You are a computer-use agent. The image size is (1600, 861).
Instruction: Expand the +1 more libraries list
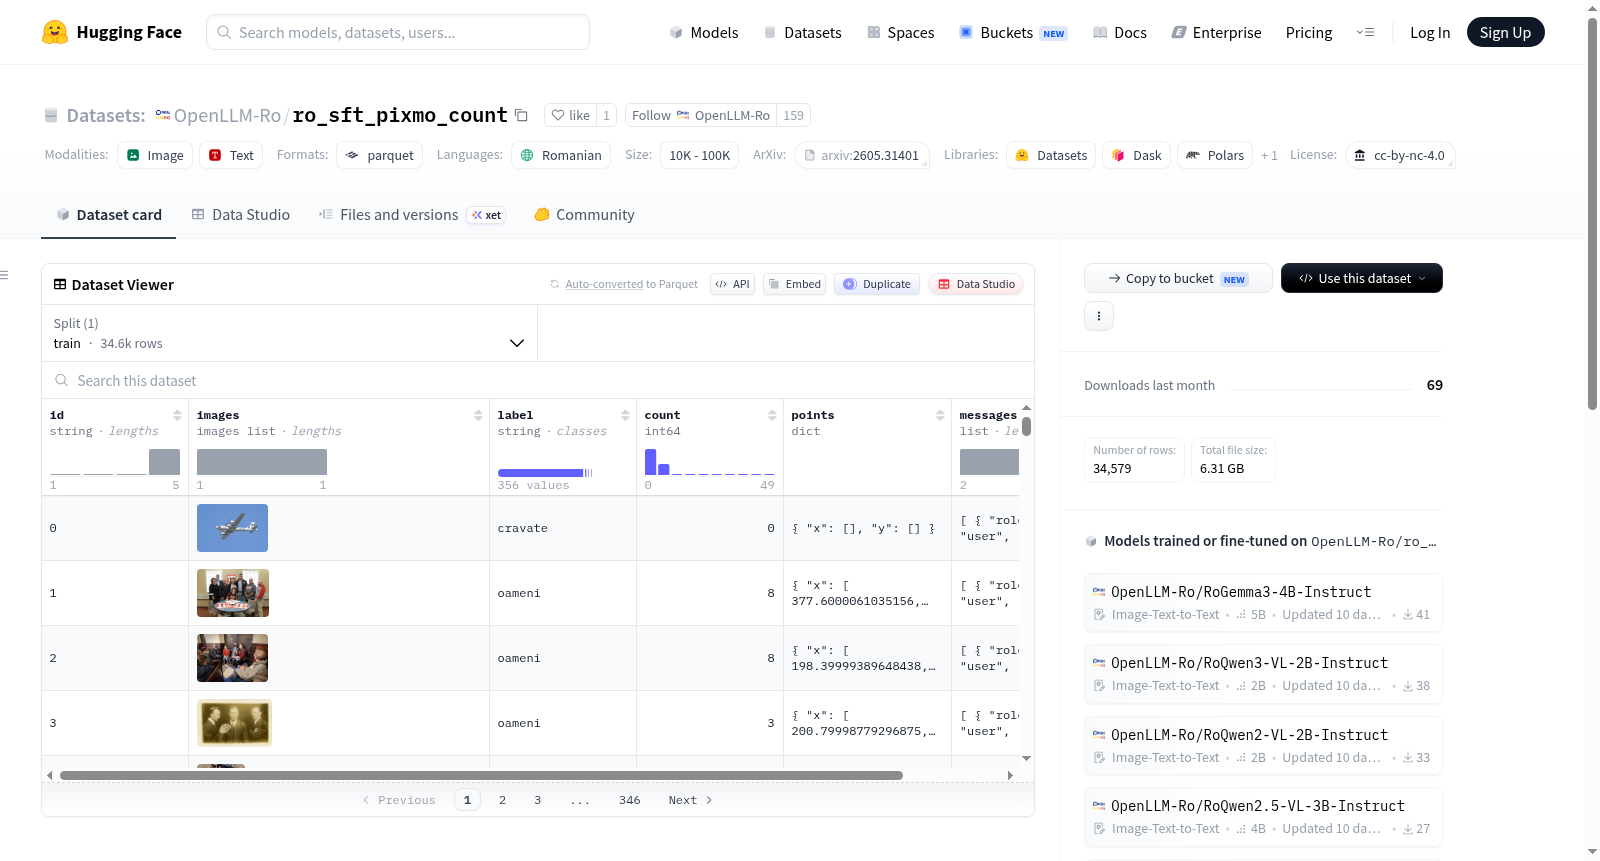point(1269,155)
